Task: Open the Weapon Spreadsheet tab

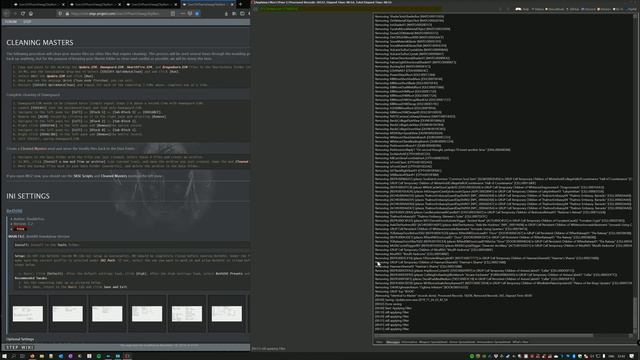Action: pos(433,342)
